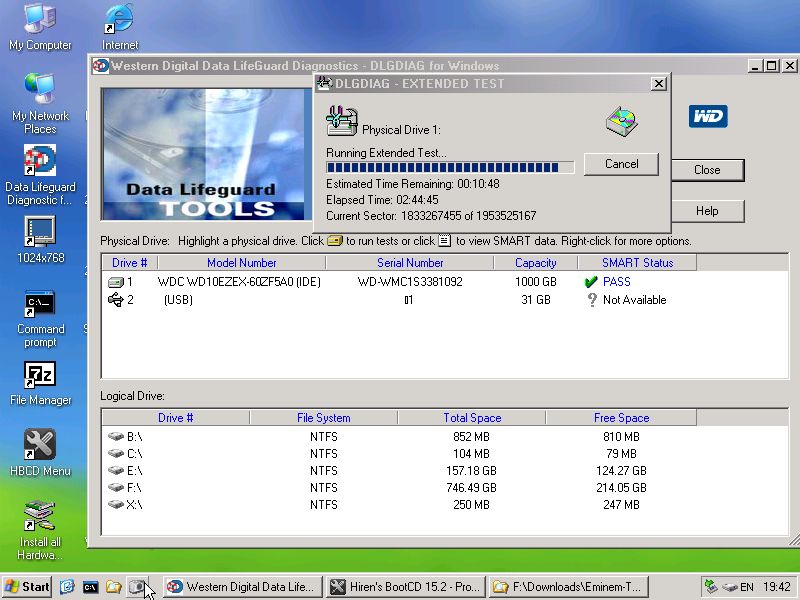Sort physical drives by Model Number column
The image size is (800, 600).
[x=242, y=263]
